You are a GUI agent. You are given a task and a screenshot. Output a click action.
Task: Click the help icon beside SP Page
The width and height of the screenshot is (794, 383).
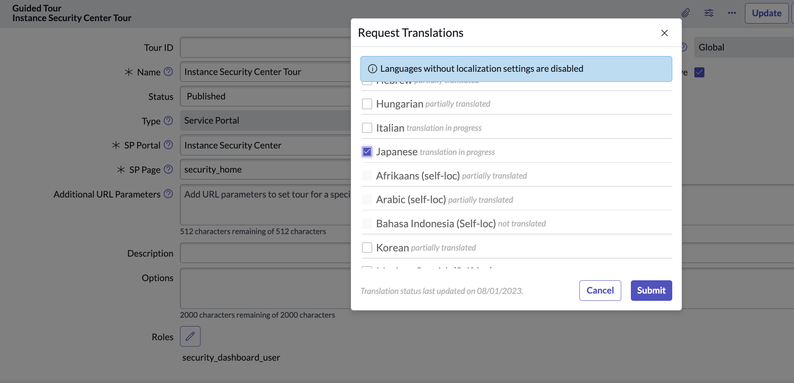[169, 170]
